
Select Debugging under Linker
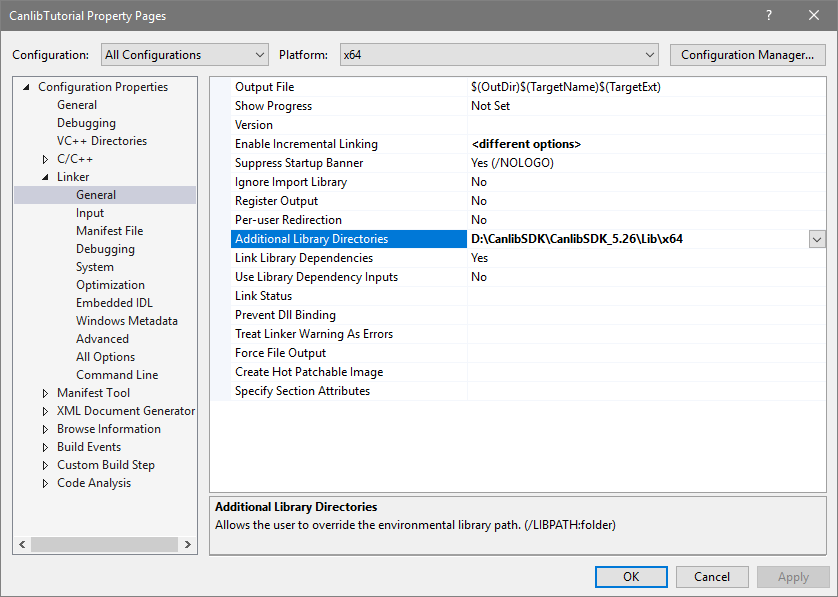coord(105,249)
